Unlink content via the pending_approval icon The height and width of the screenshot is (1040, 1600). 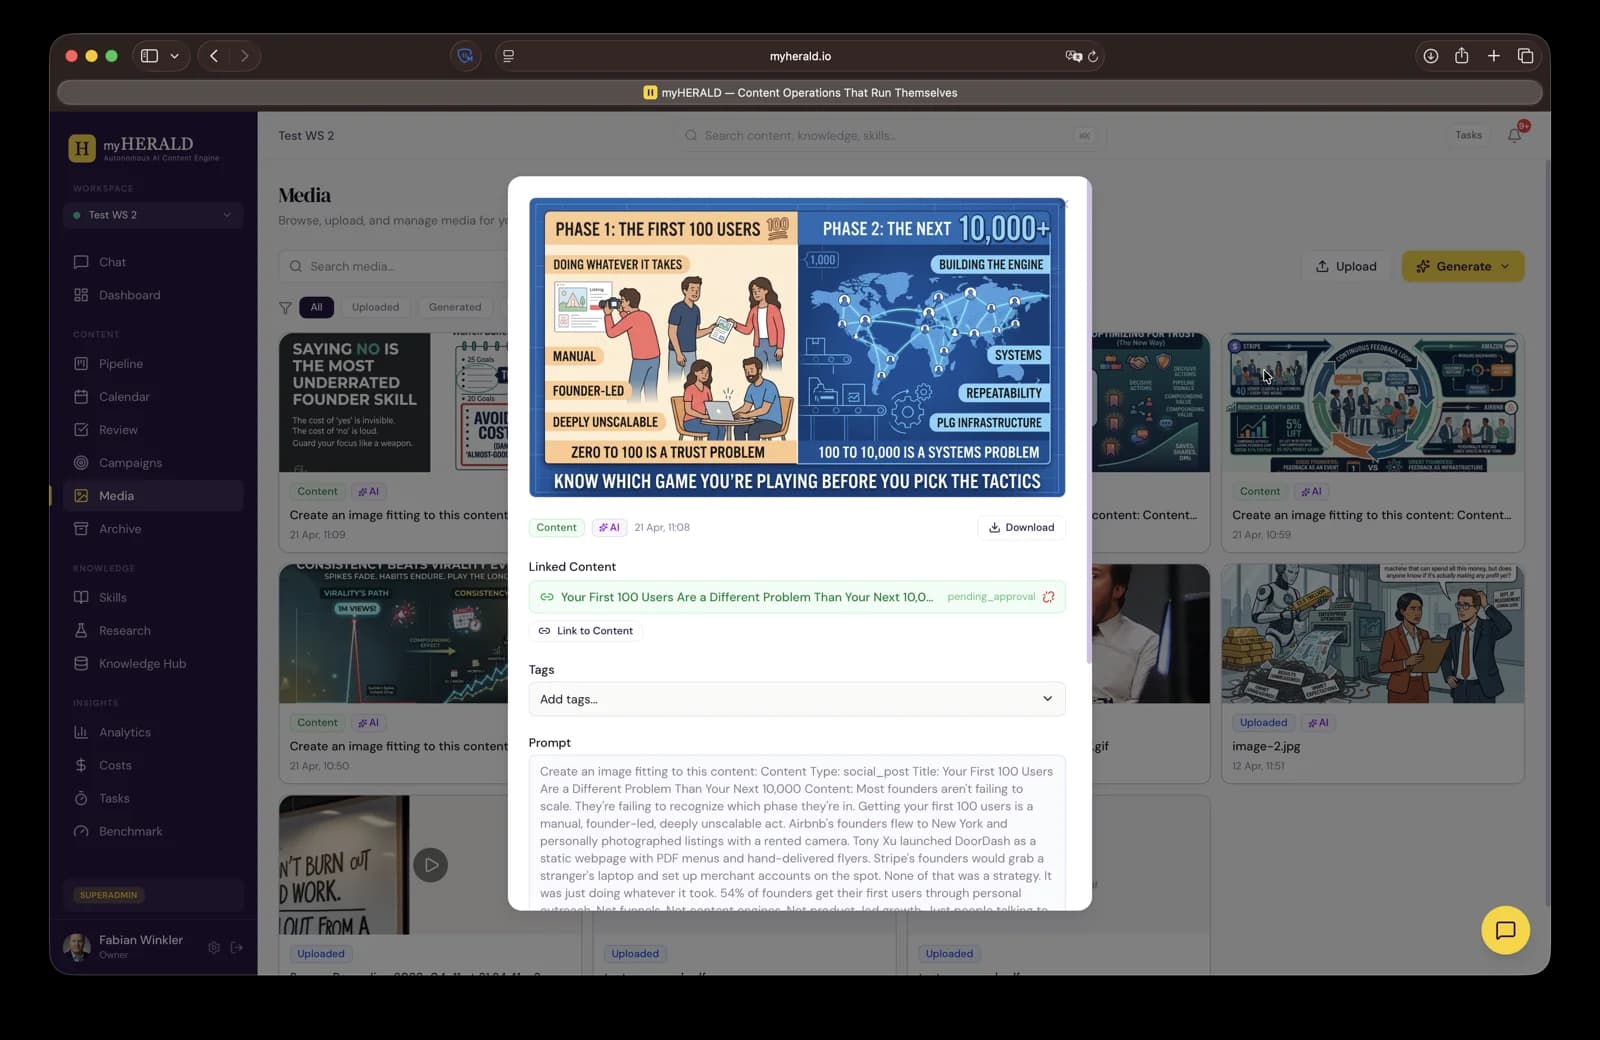click(x=1049, y=597)
